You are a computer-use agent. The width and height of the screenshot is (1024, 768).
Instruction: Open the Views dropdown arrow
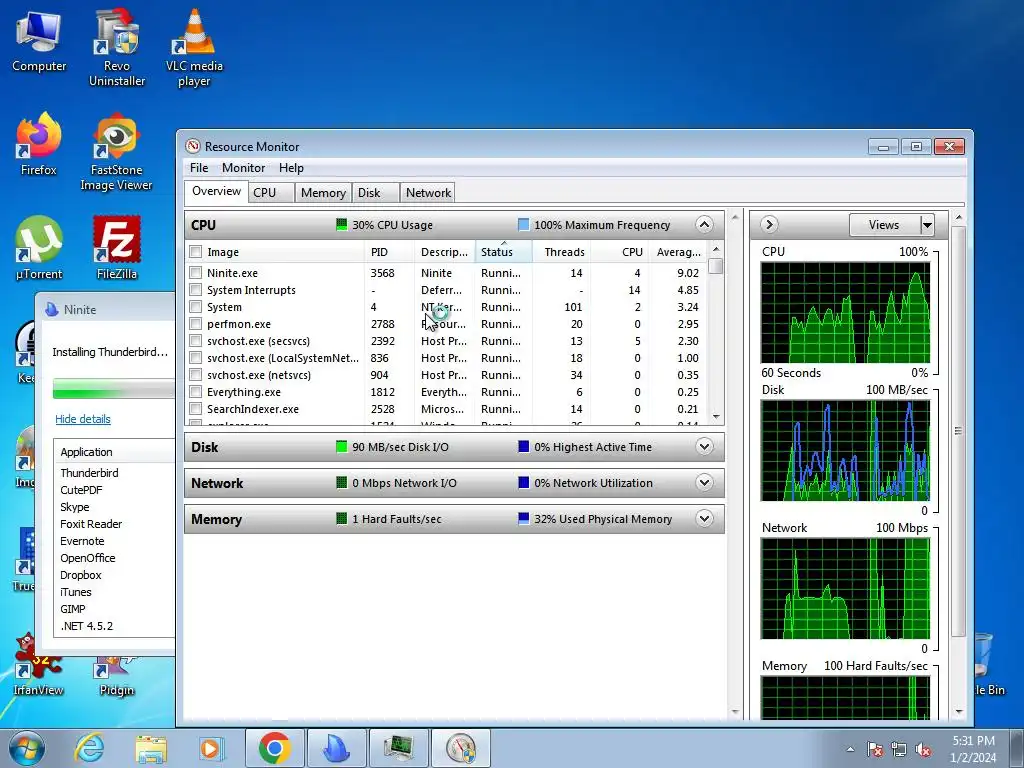pyautogui.click(x=927, y=225)
